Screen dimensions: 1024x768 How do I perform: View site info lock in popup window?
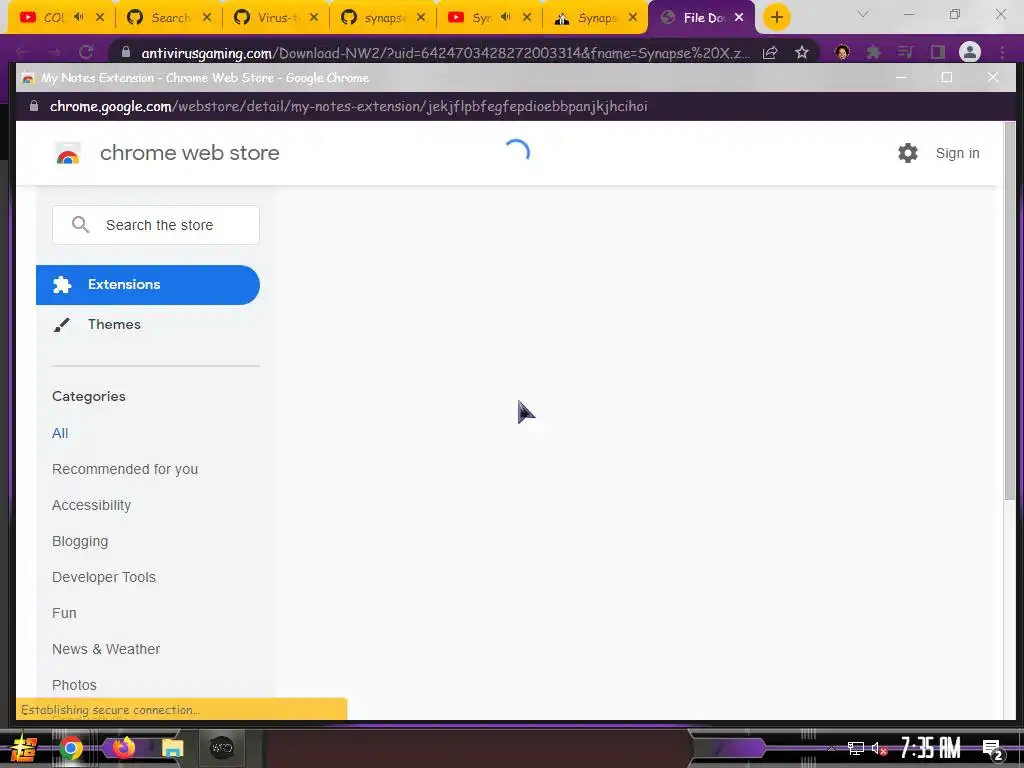point(34,106)
